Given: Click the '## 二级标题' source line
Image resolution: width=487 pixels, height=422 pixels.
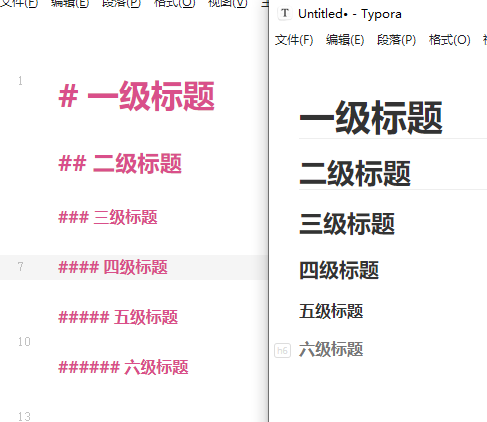Looking at the screenshot, I should [120, 163].
